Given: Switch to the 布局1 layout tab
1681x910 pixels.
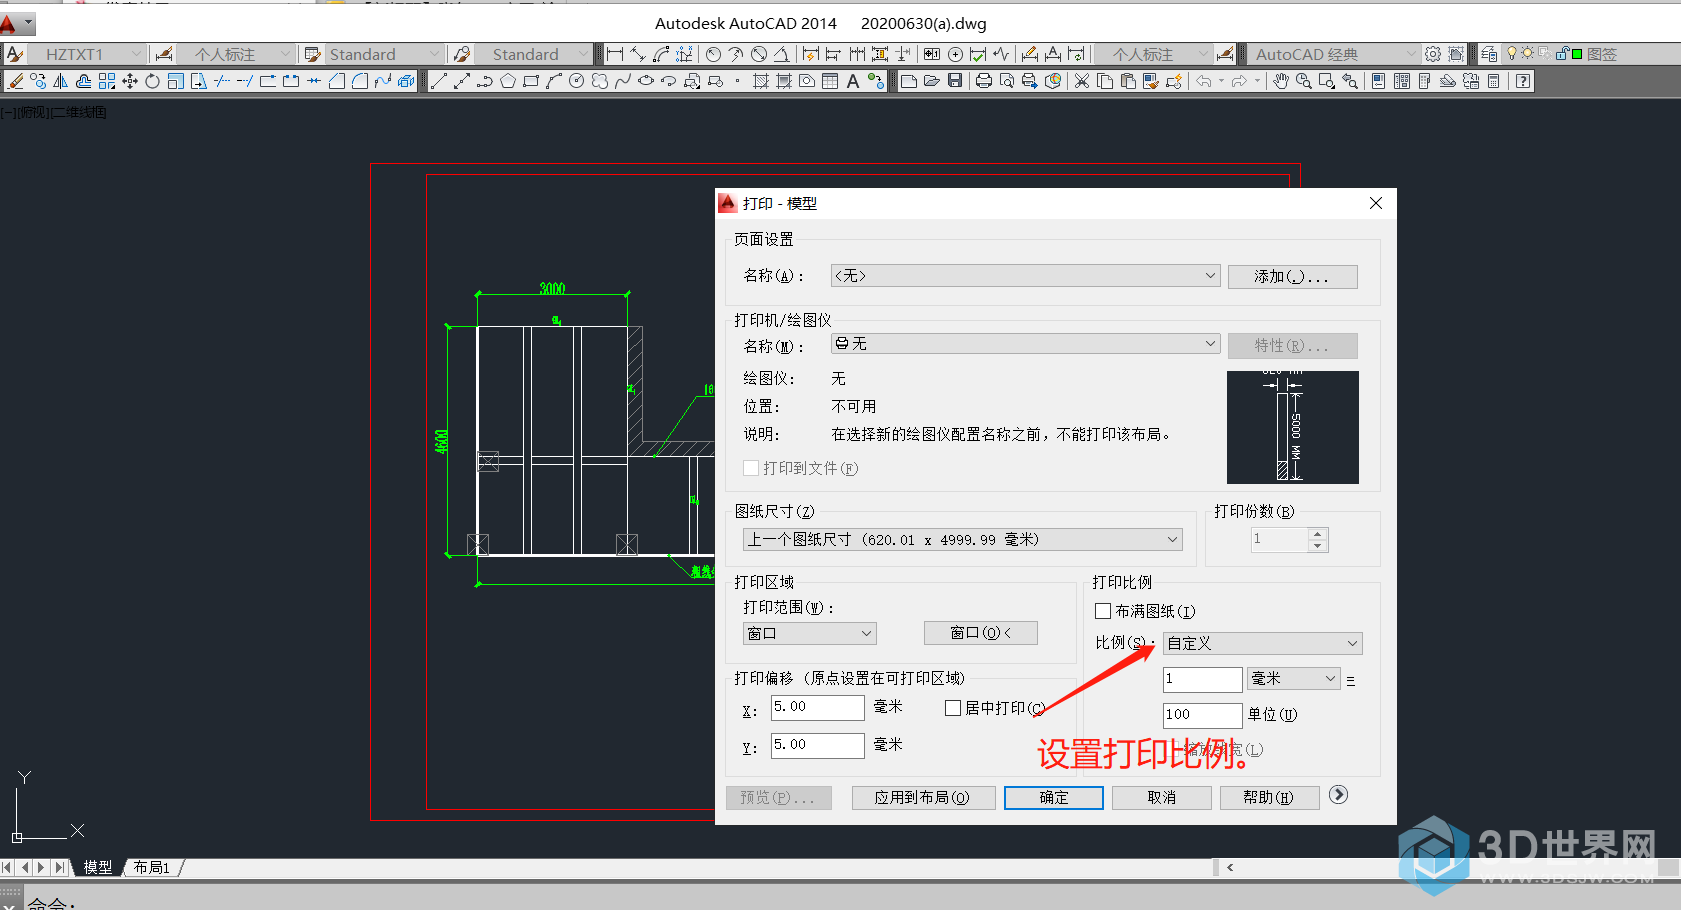Looking at the screenshot, I should click(152, 867).
